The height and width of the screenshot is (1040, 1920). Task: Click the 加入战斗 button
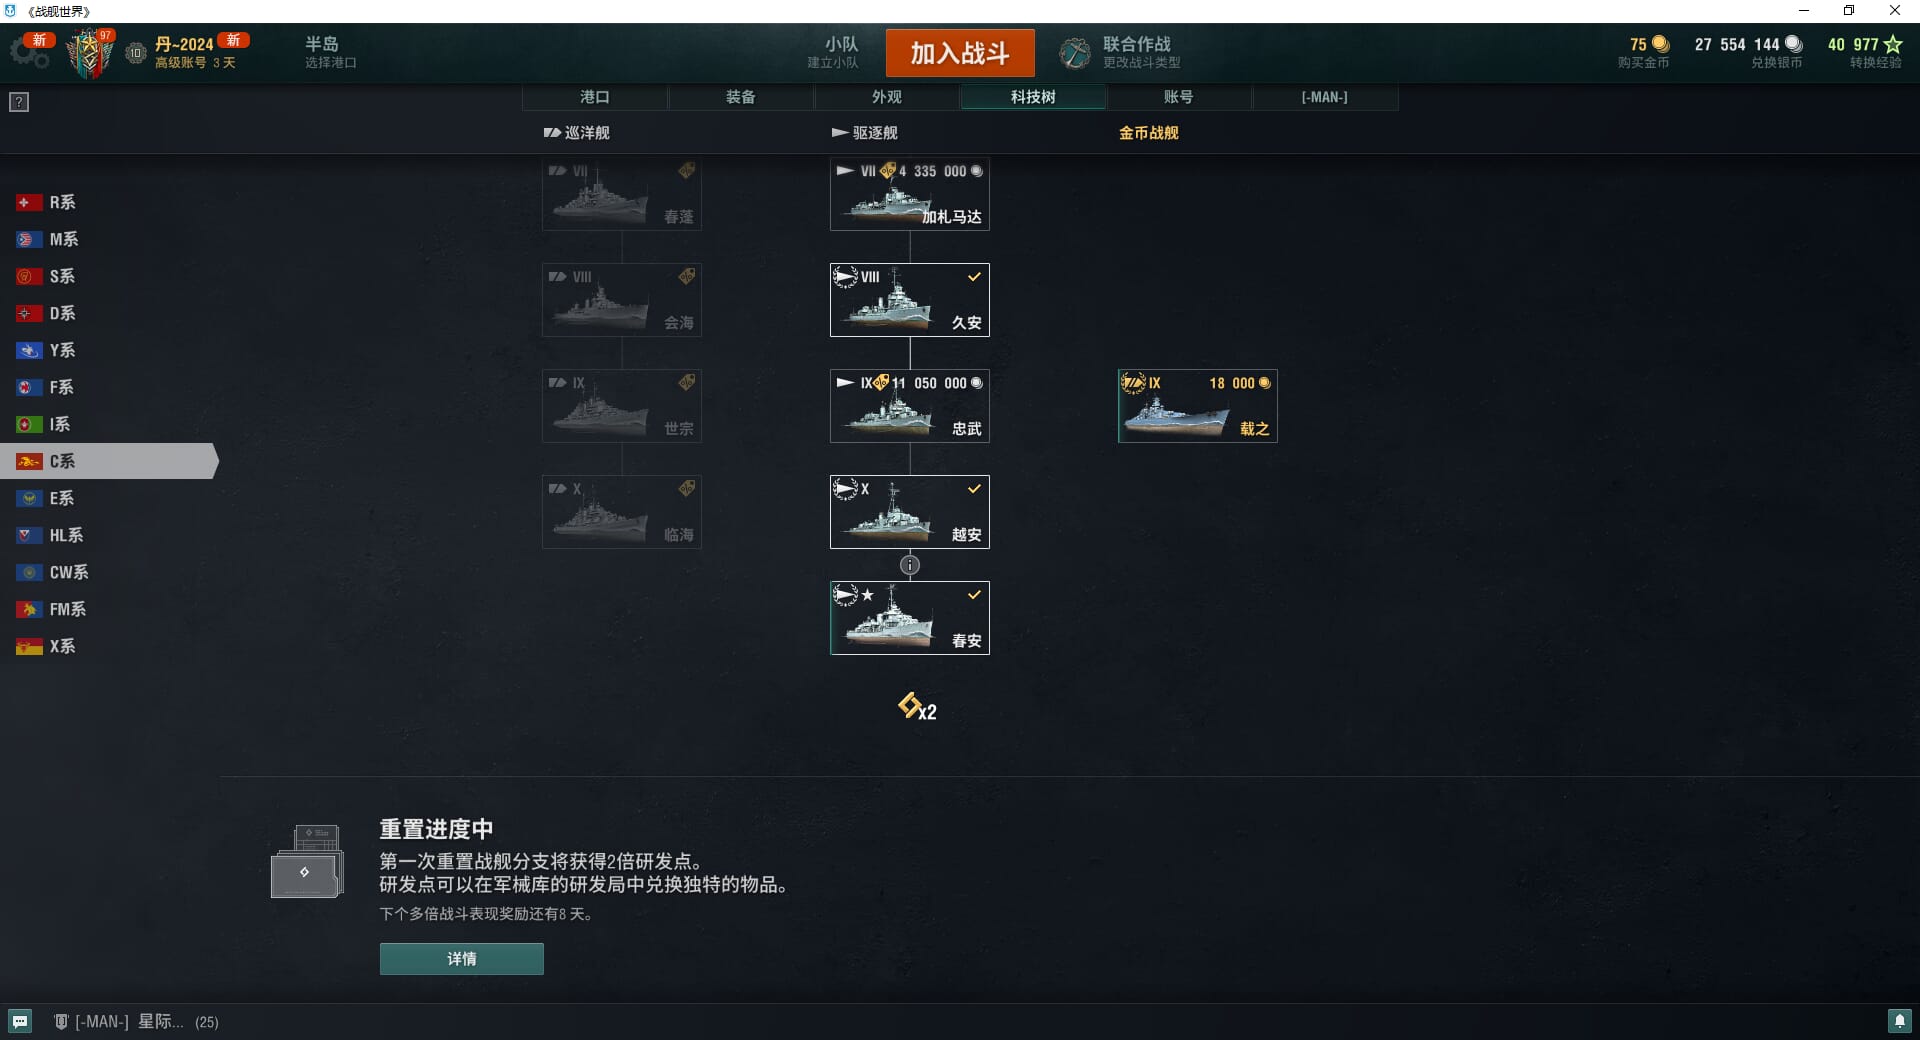click(960, 53)
